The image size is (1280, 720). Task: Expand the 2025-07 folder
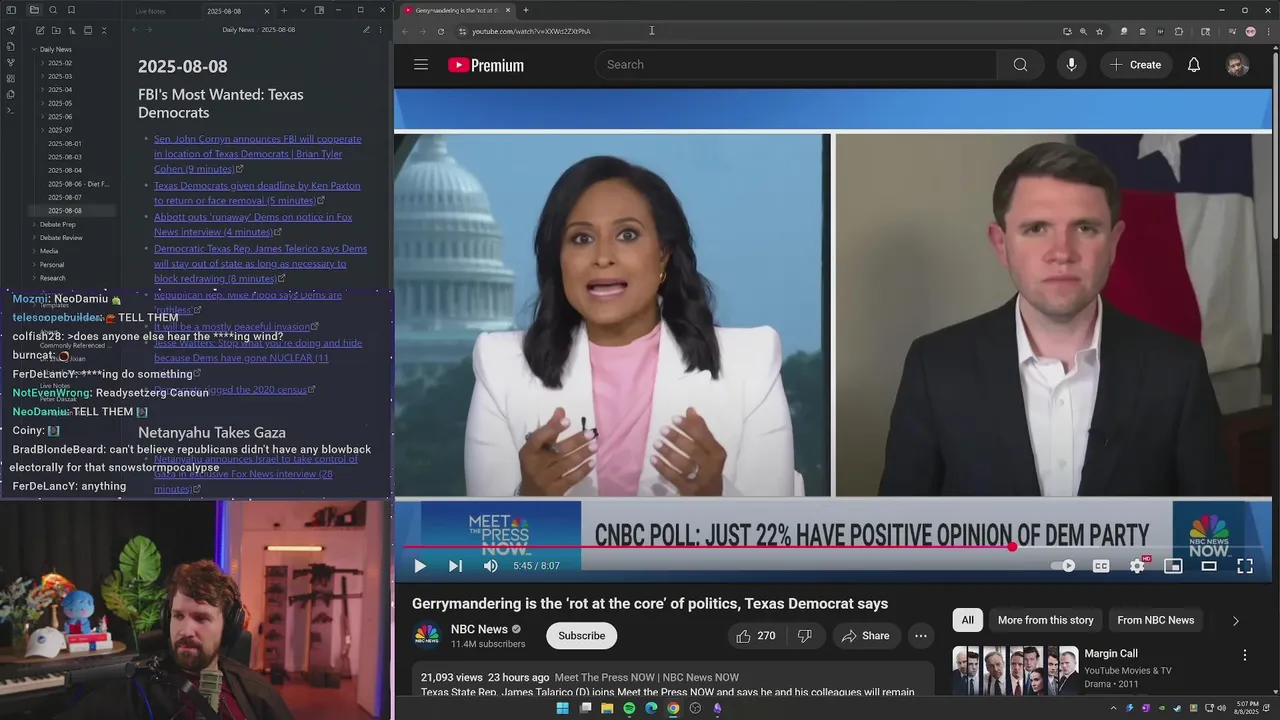[43, 130]
